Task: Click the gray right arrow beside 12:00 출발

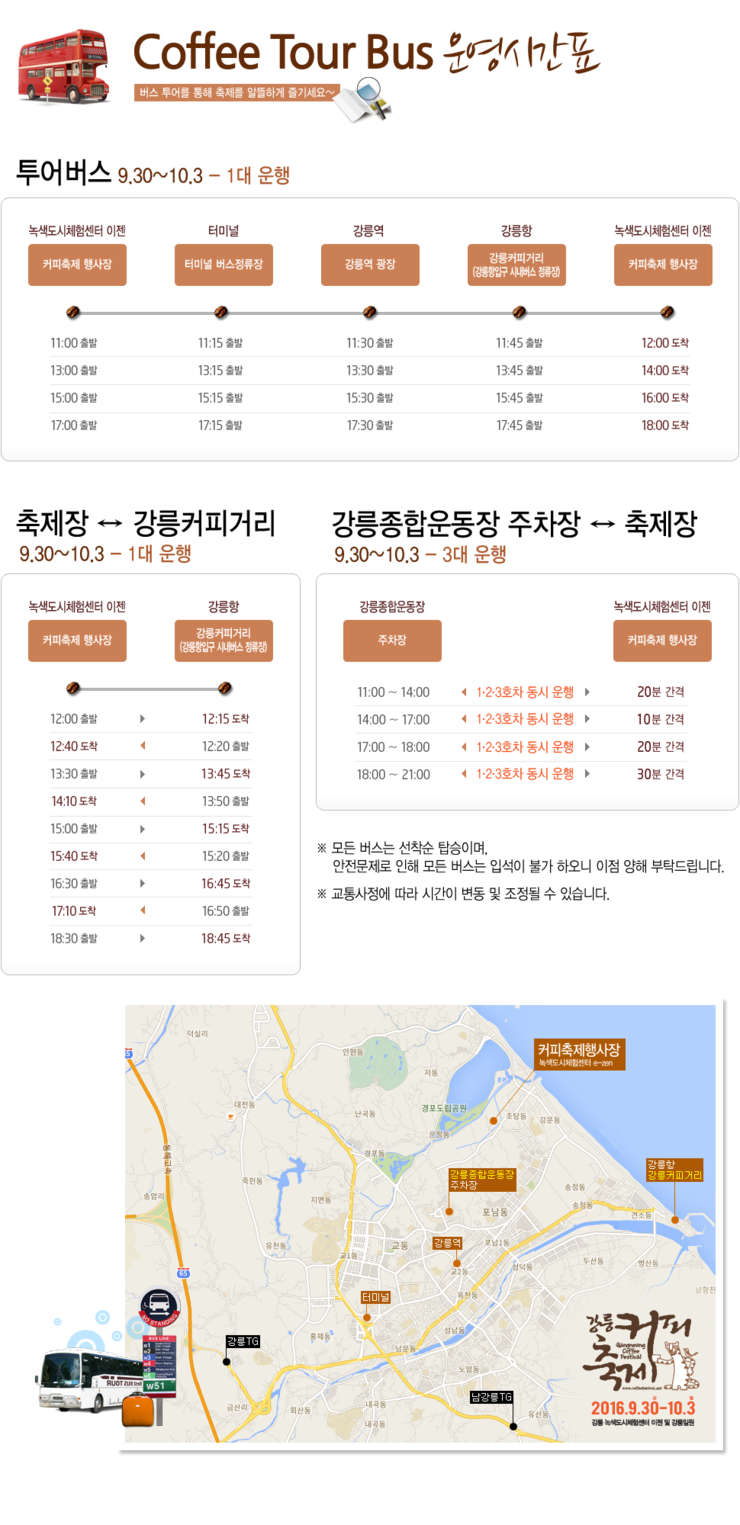Action: (x=142, y=719)
